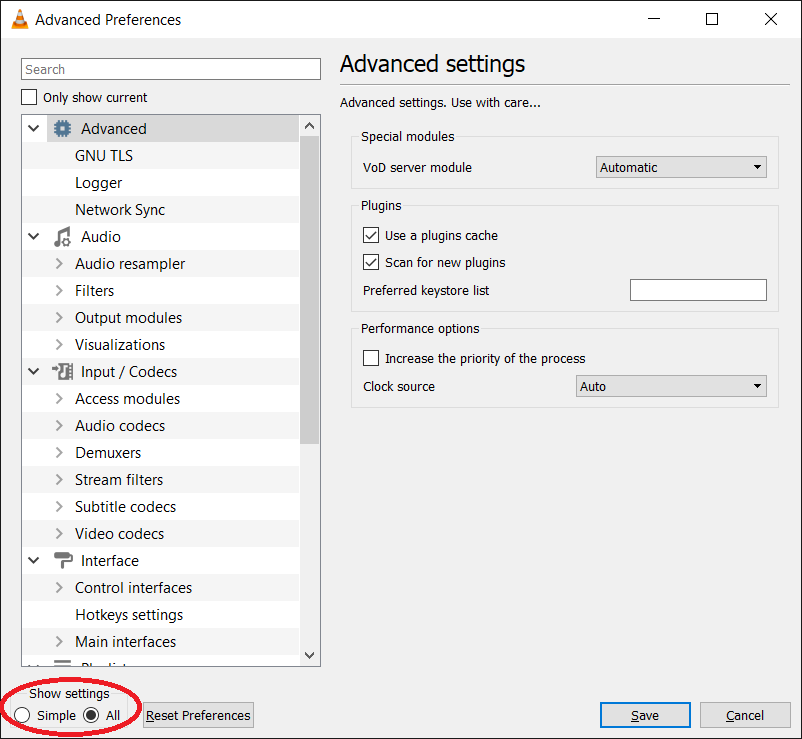Select Output modules tree item text

128,318
